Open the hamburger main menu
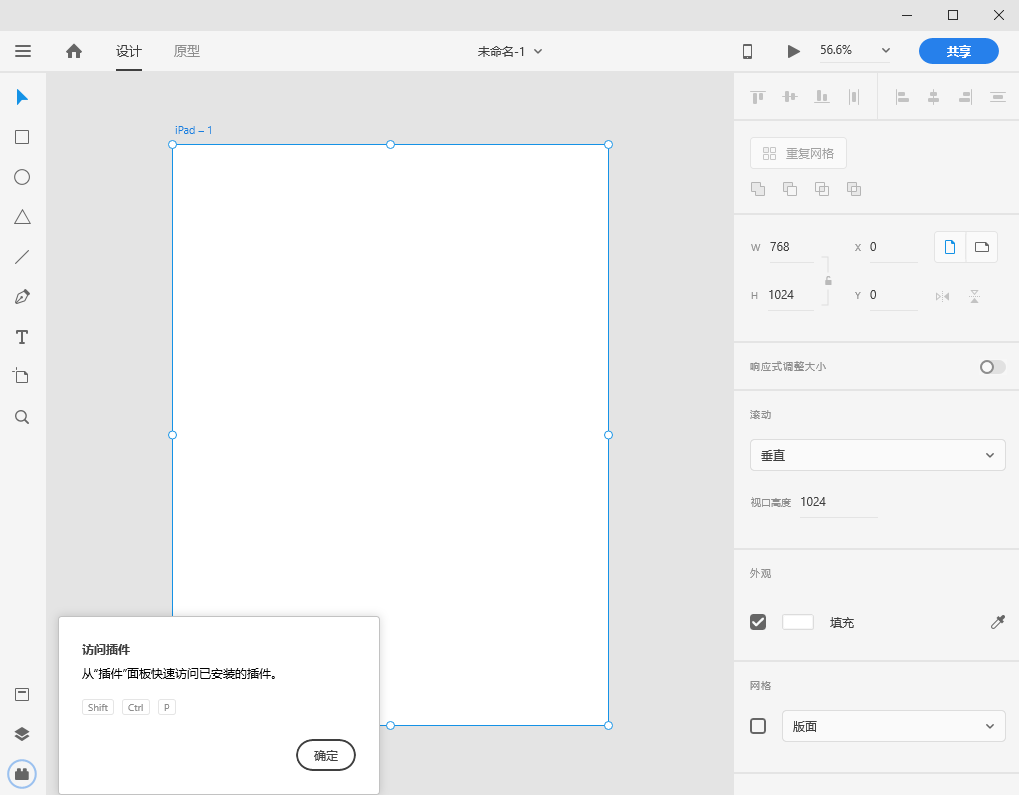This screenshot has height=795, width=1019. point(23,51)
